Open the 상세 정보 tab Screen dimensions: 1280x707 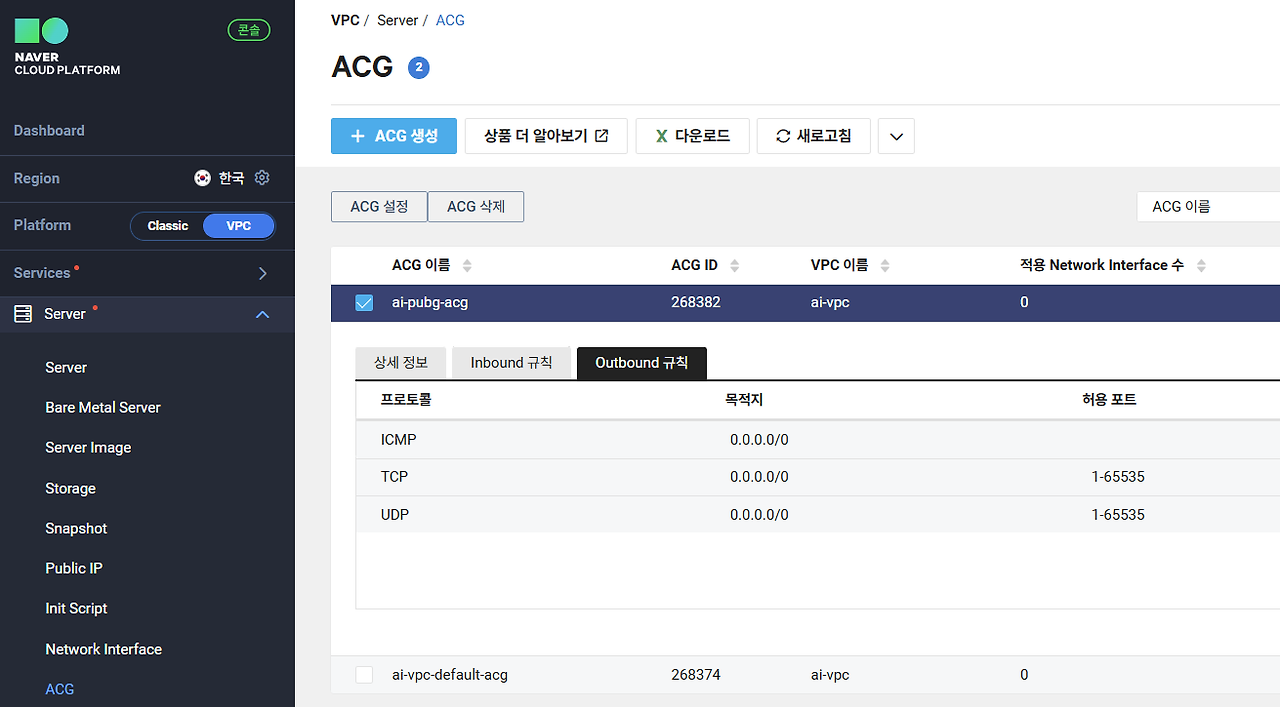[x=400, y=362]
